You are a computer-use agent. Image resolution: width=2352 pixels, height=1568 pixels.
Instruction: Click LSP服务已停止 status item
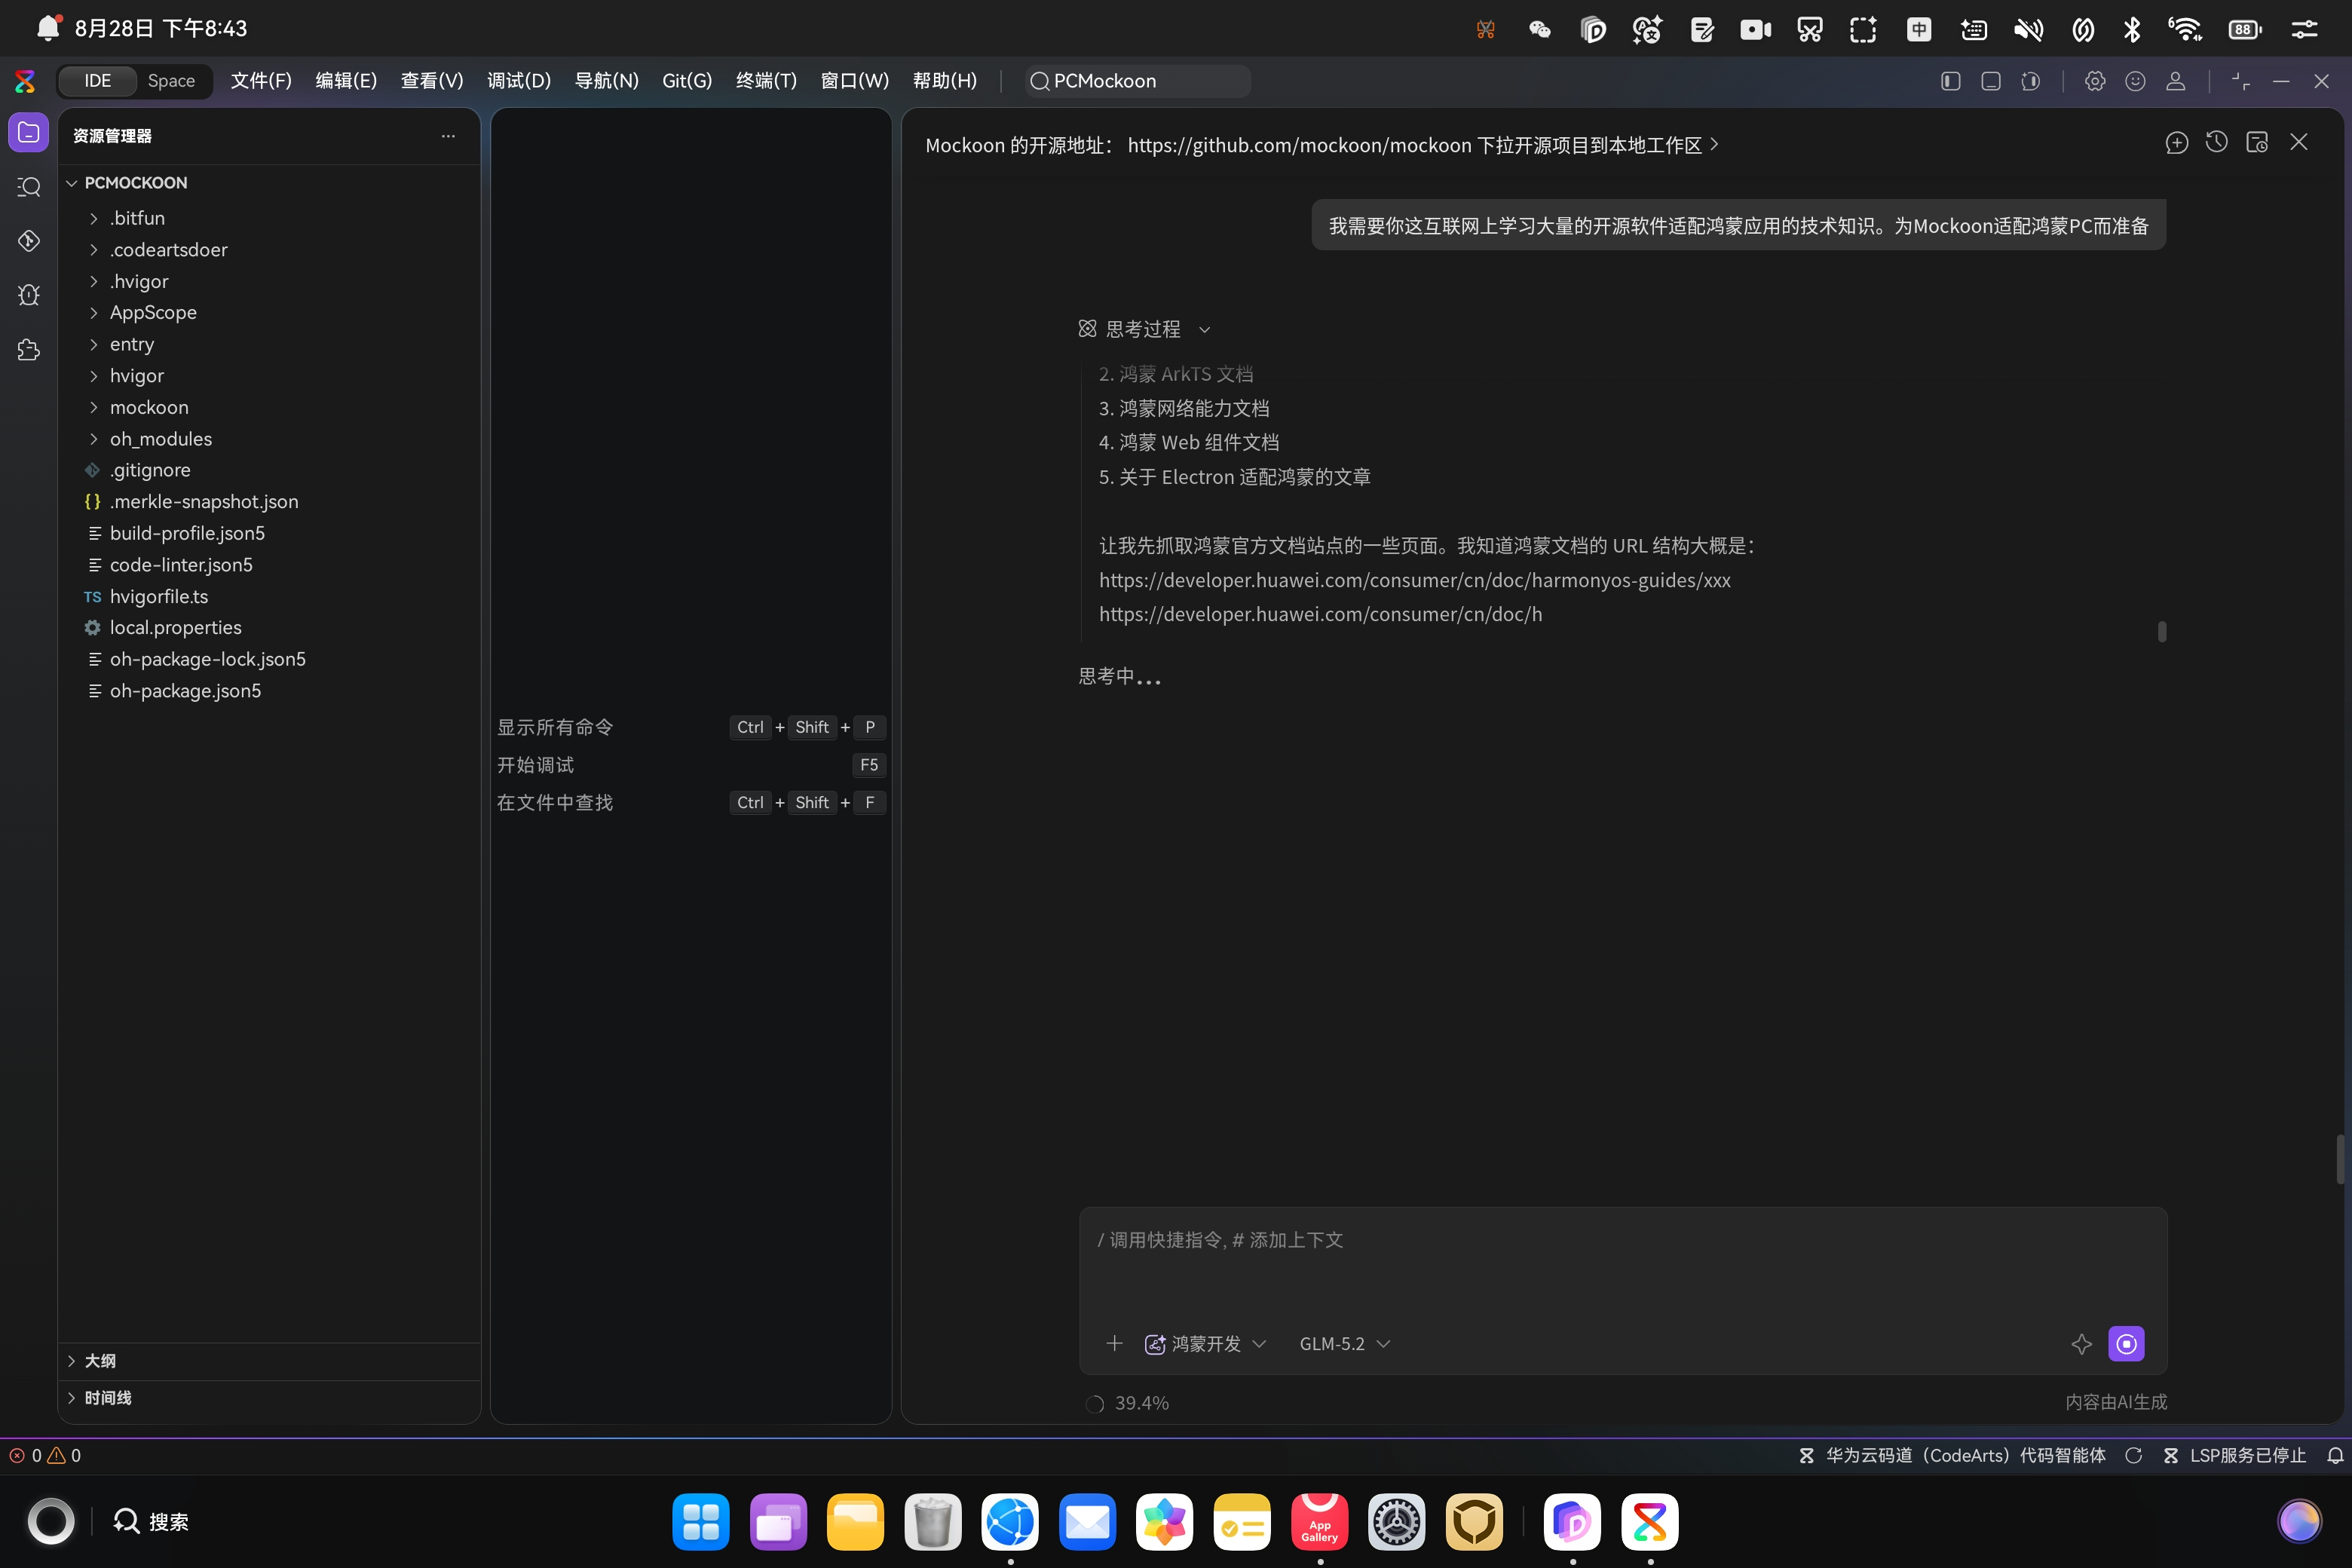tap(2235, 1456)
